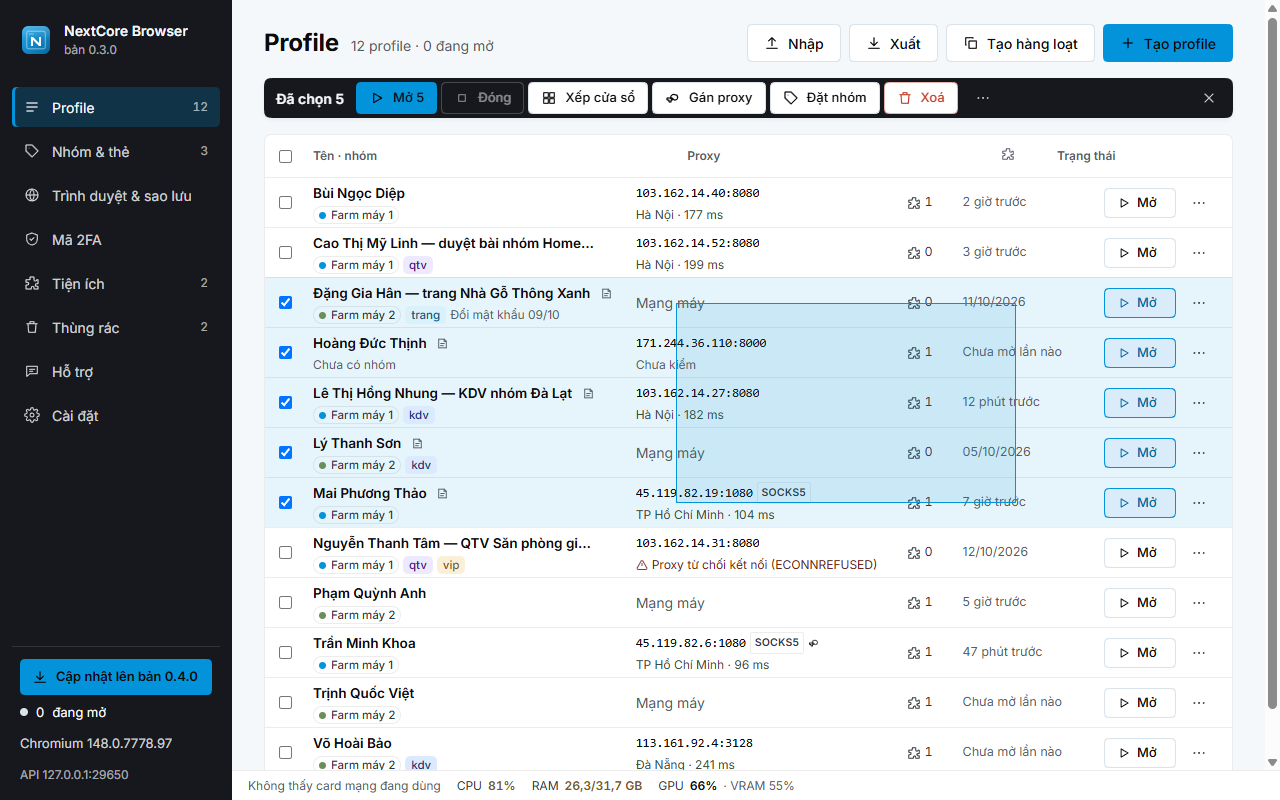Click Cập nhật lên bản 0.4.0

[x=116, y=677]
